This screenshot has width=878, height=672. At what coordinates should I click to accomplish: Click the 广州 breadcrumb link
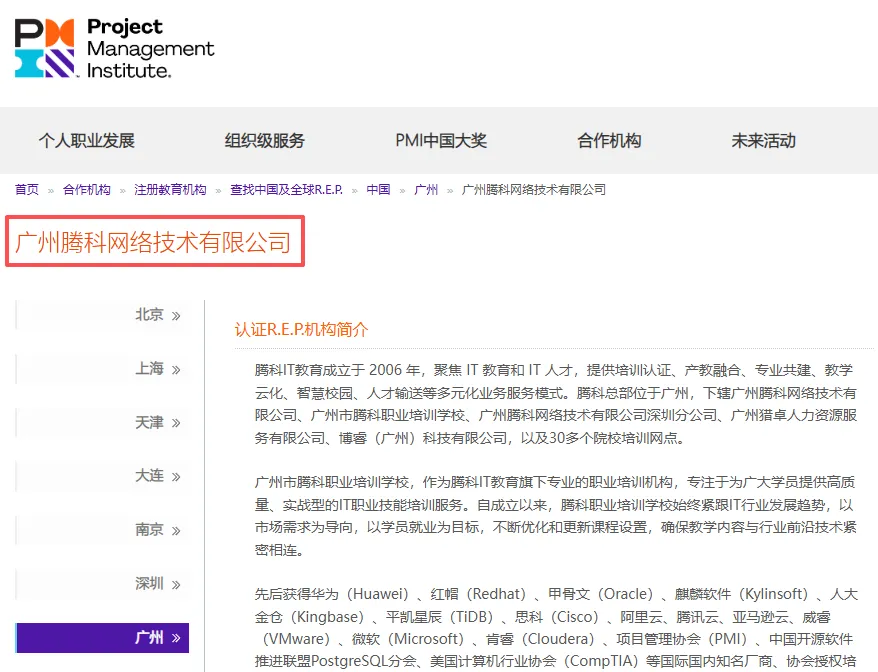point(426,190)
